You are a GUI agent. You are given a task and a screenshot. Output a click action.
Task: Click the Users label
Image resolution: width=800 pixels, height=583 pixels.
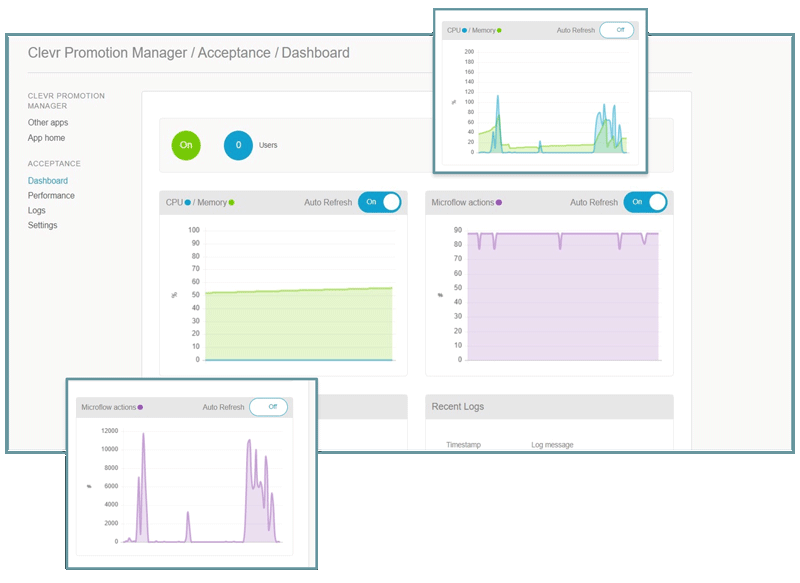pos(268,145)
